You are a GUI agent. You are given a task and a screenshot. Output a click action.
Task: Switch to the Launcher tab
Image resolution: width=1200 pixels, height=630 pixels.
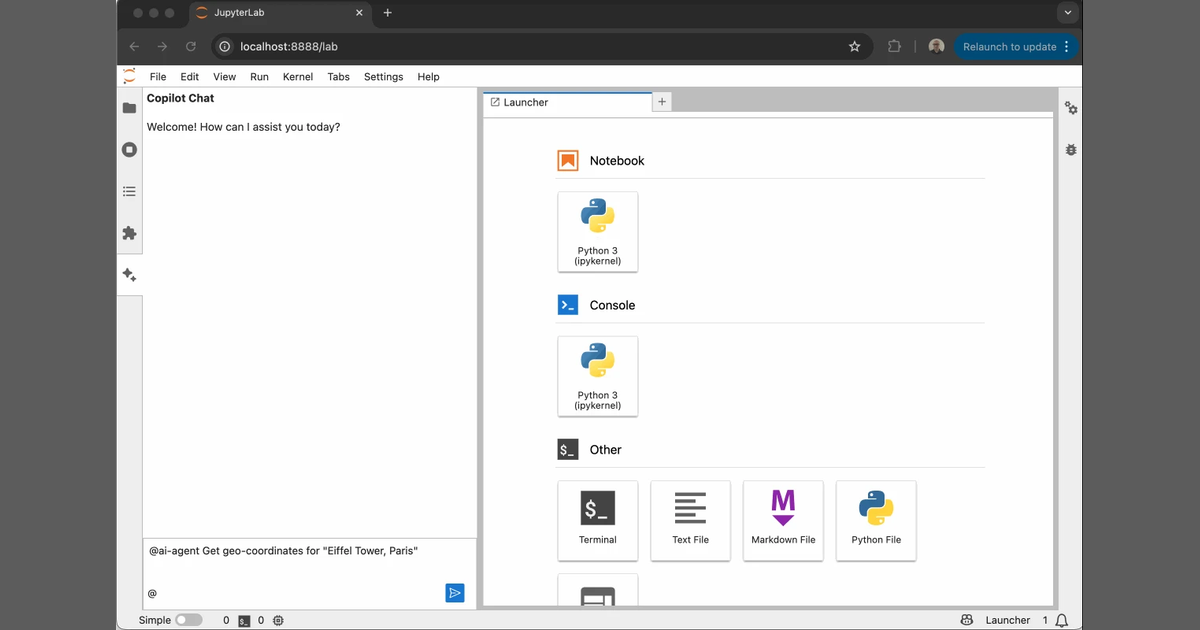click(x=567, y=102)
